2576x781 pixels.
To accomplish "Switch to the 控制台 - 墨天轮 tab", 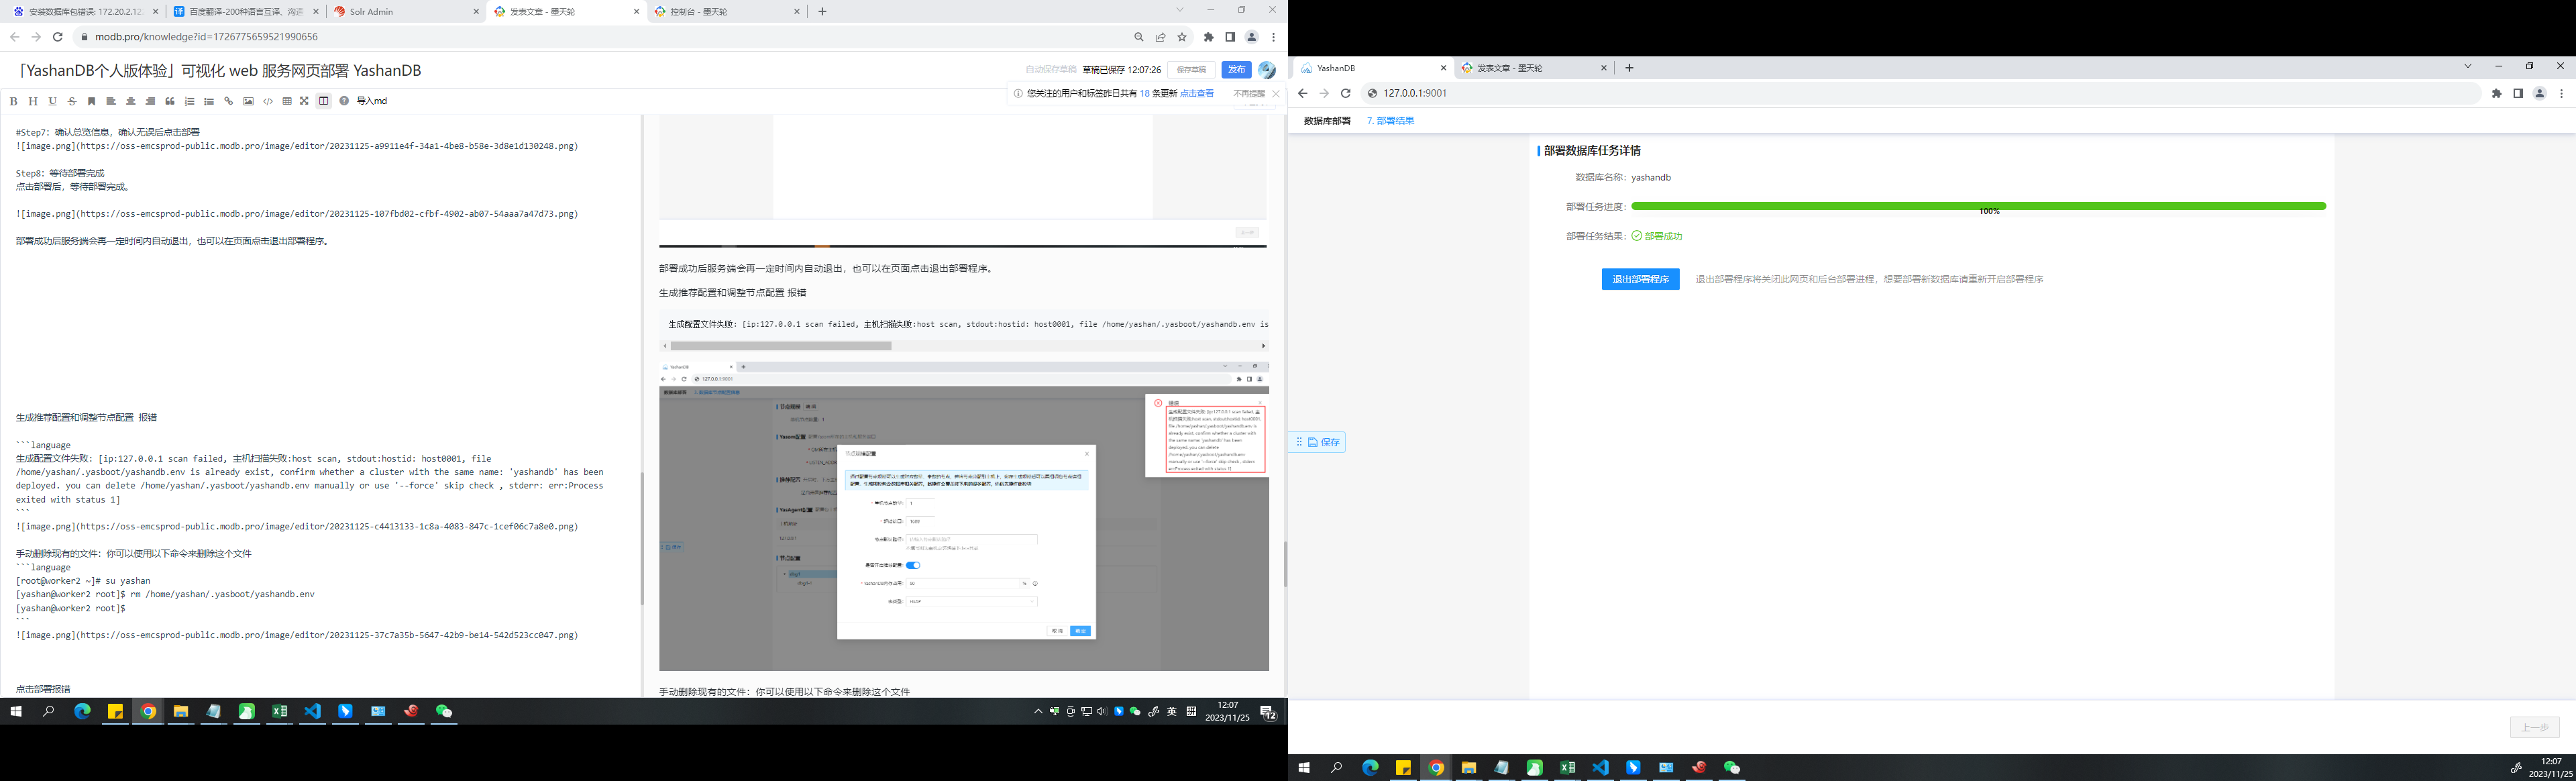I will click(x=727, y=12).
